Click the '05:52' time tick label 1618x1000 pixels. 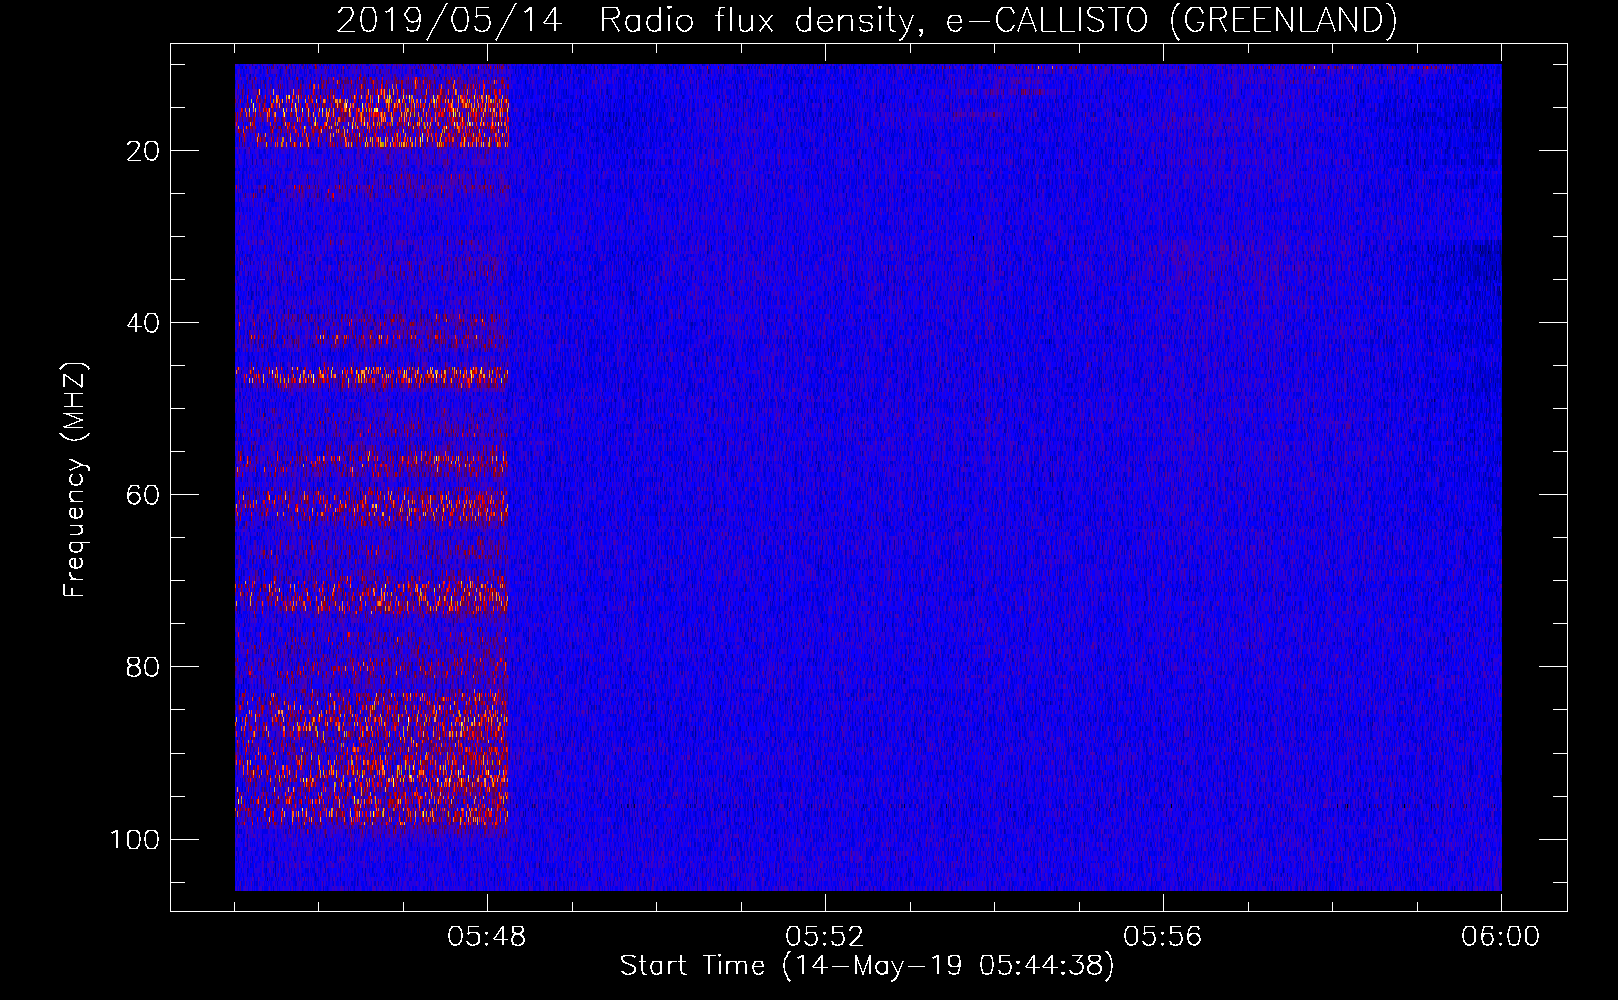click(825, 937)
